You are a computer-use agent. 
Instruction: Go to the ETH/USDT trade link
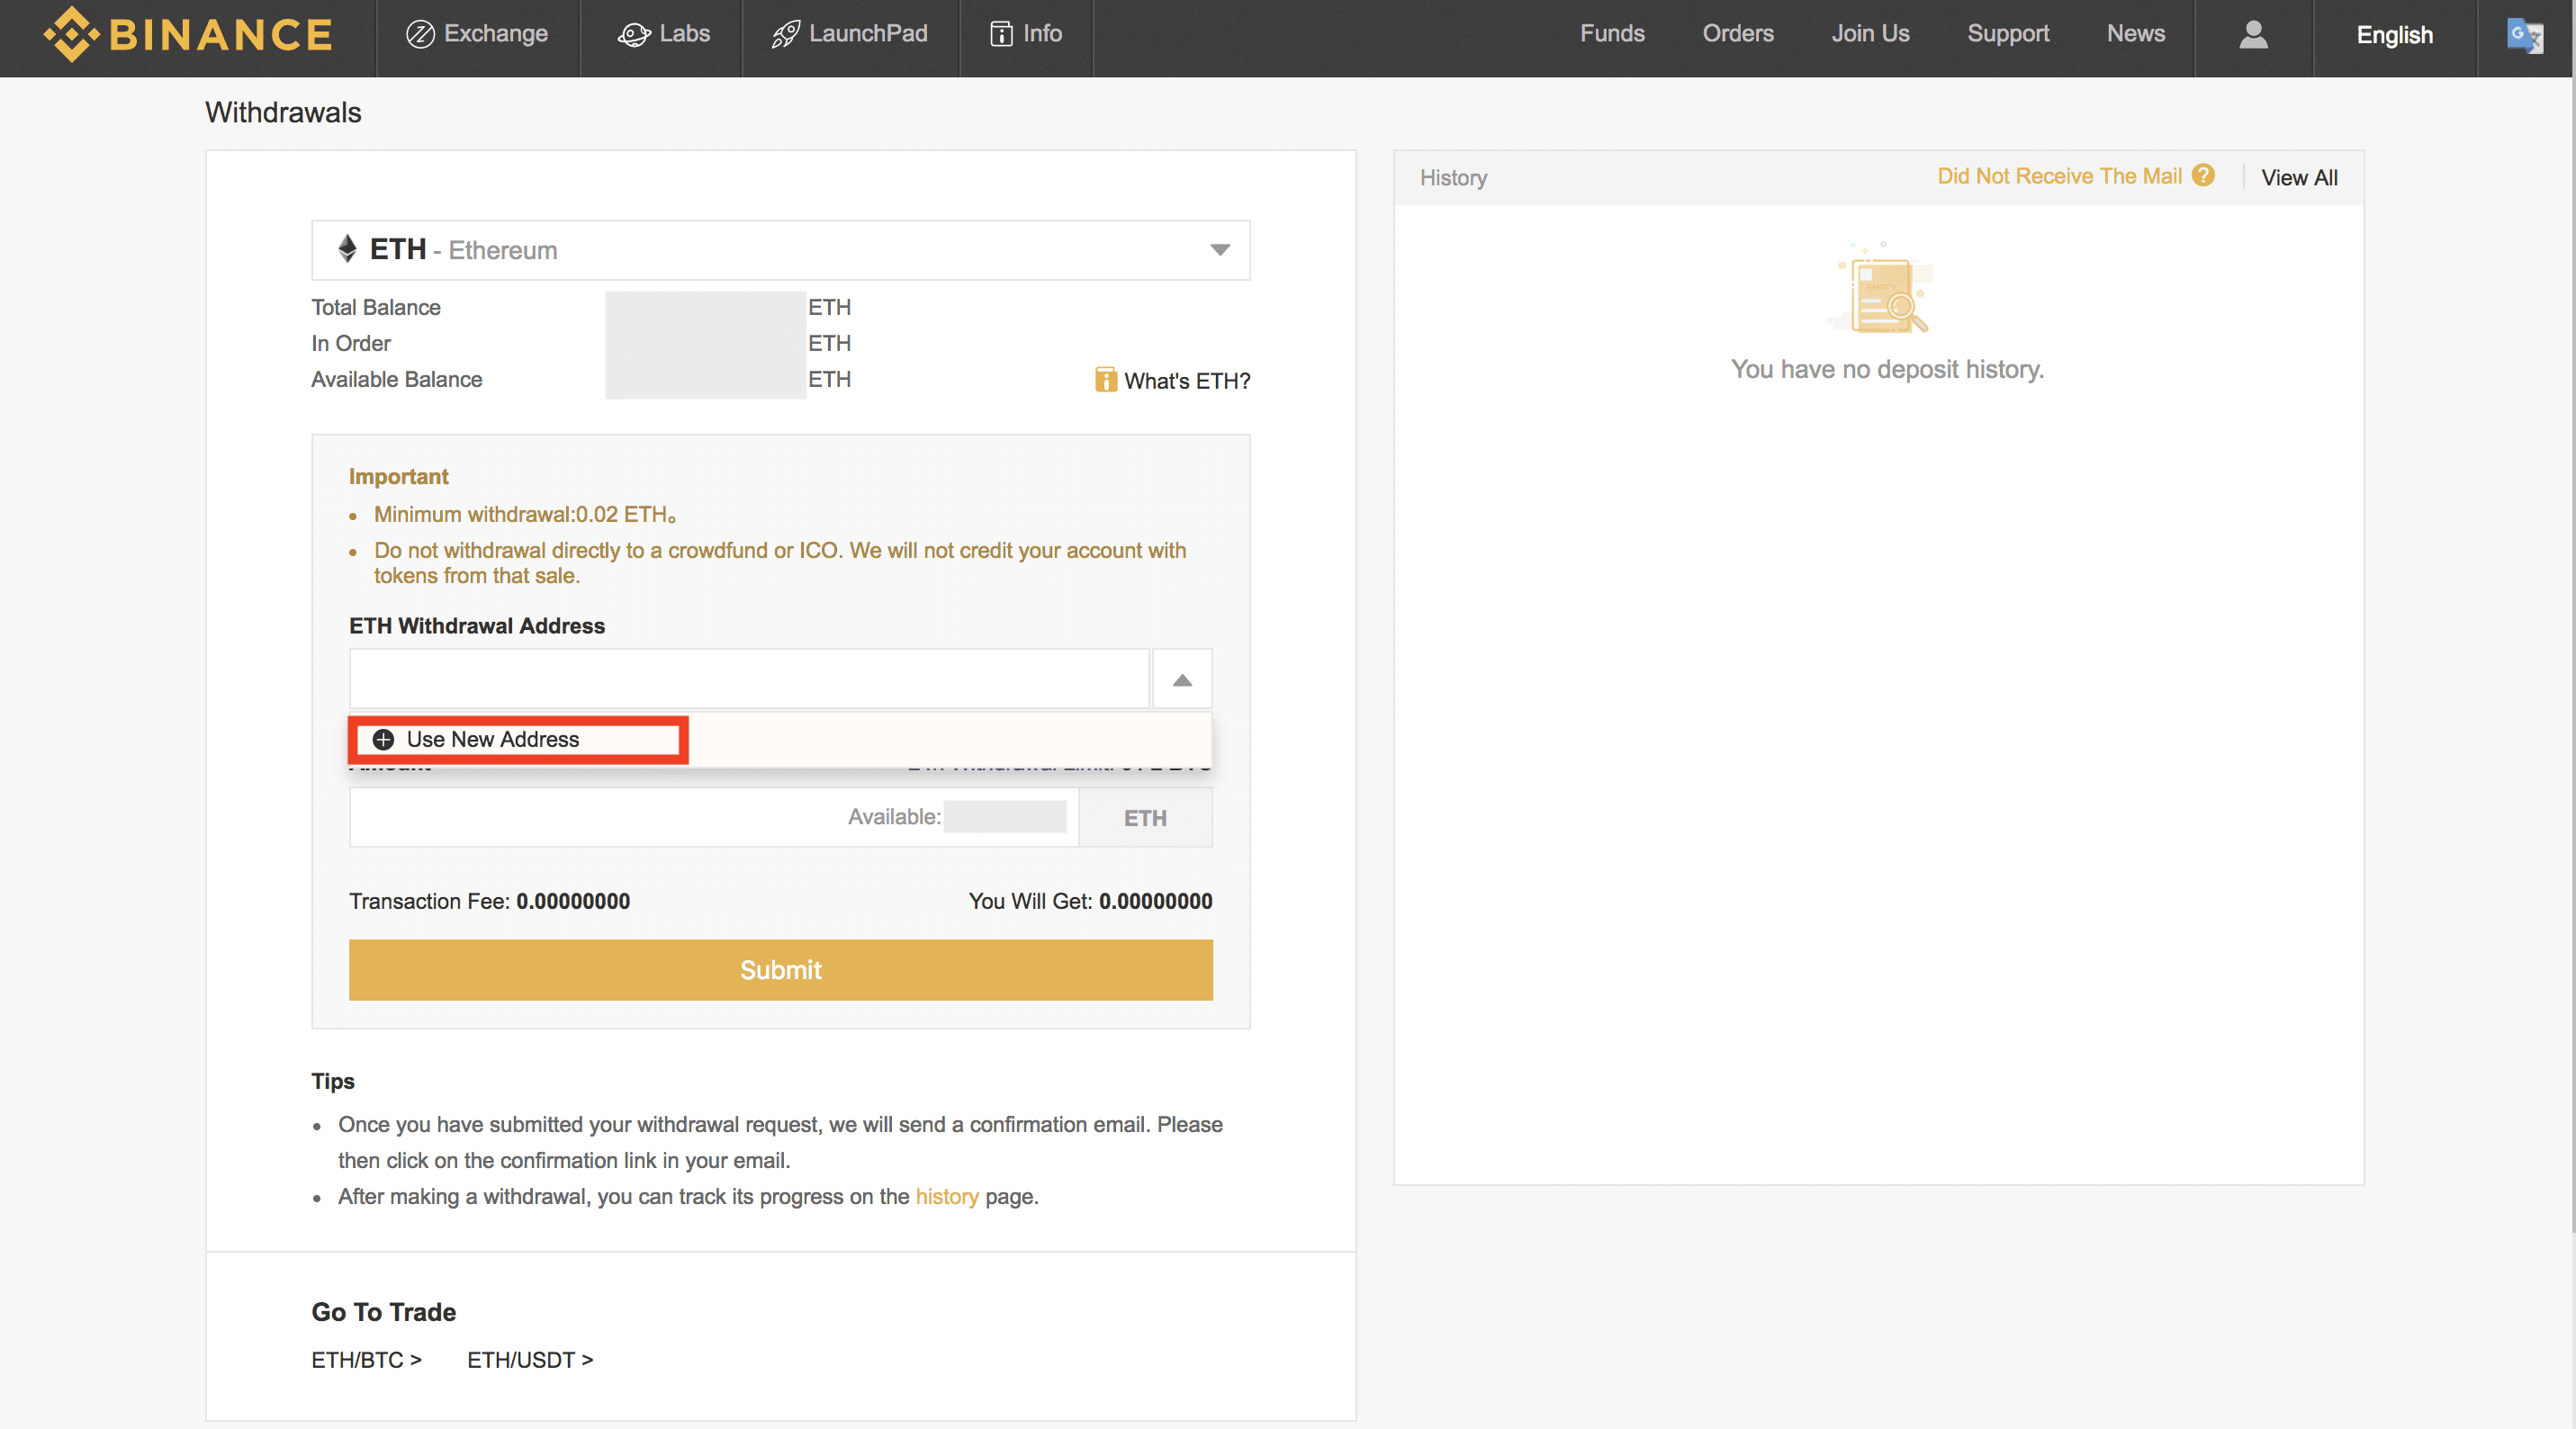(530, 1360)
